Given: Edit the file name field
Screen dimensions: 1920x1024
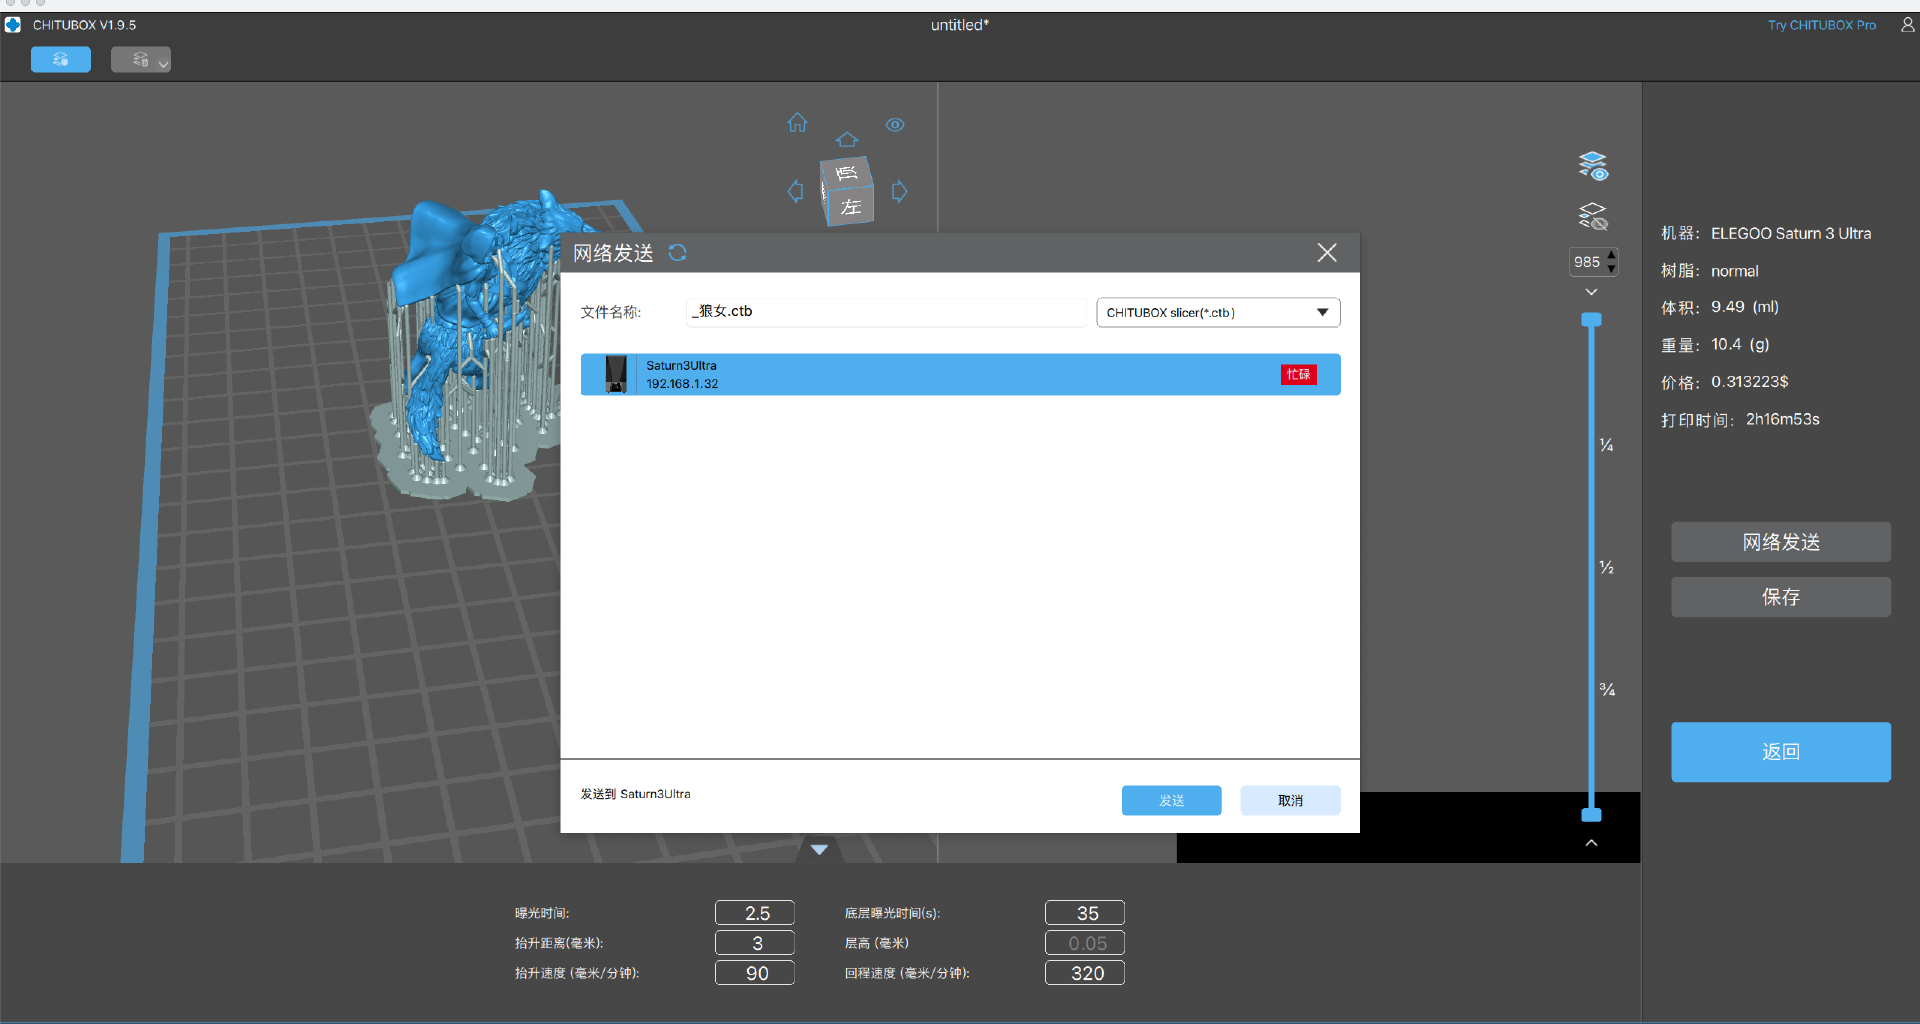Looking at the screenshot, I should (885, 312).
